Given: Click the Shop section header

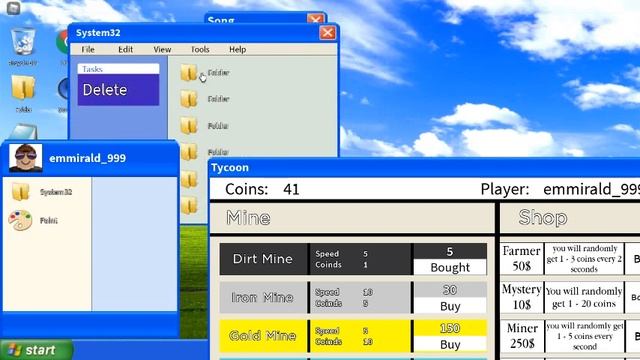Looking at the screenshot, I should pyautogui.click(x=543, y=218).
